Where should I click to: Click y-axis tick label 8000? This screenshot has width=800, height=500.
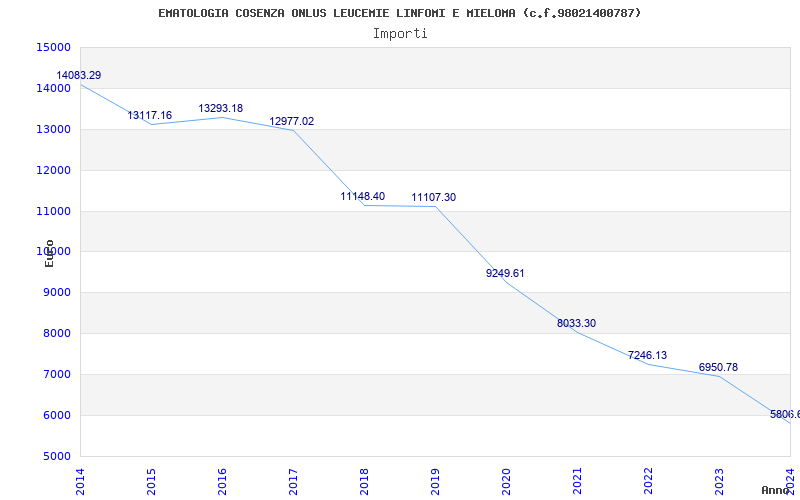point(57,334)
